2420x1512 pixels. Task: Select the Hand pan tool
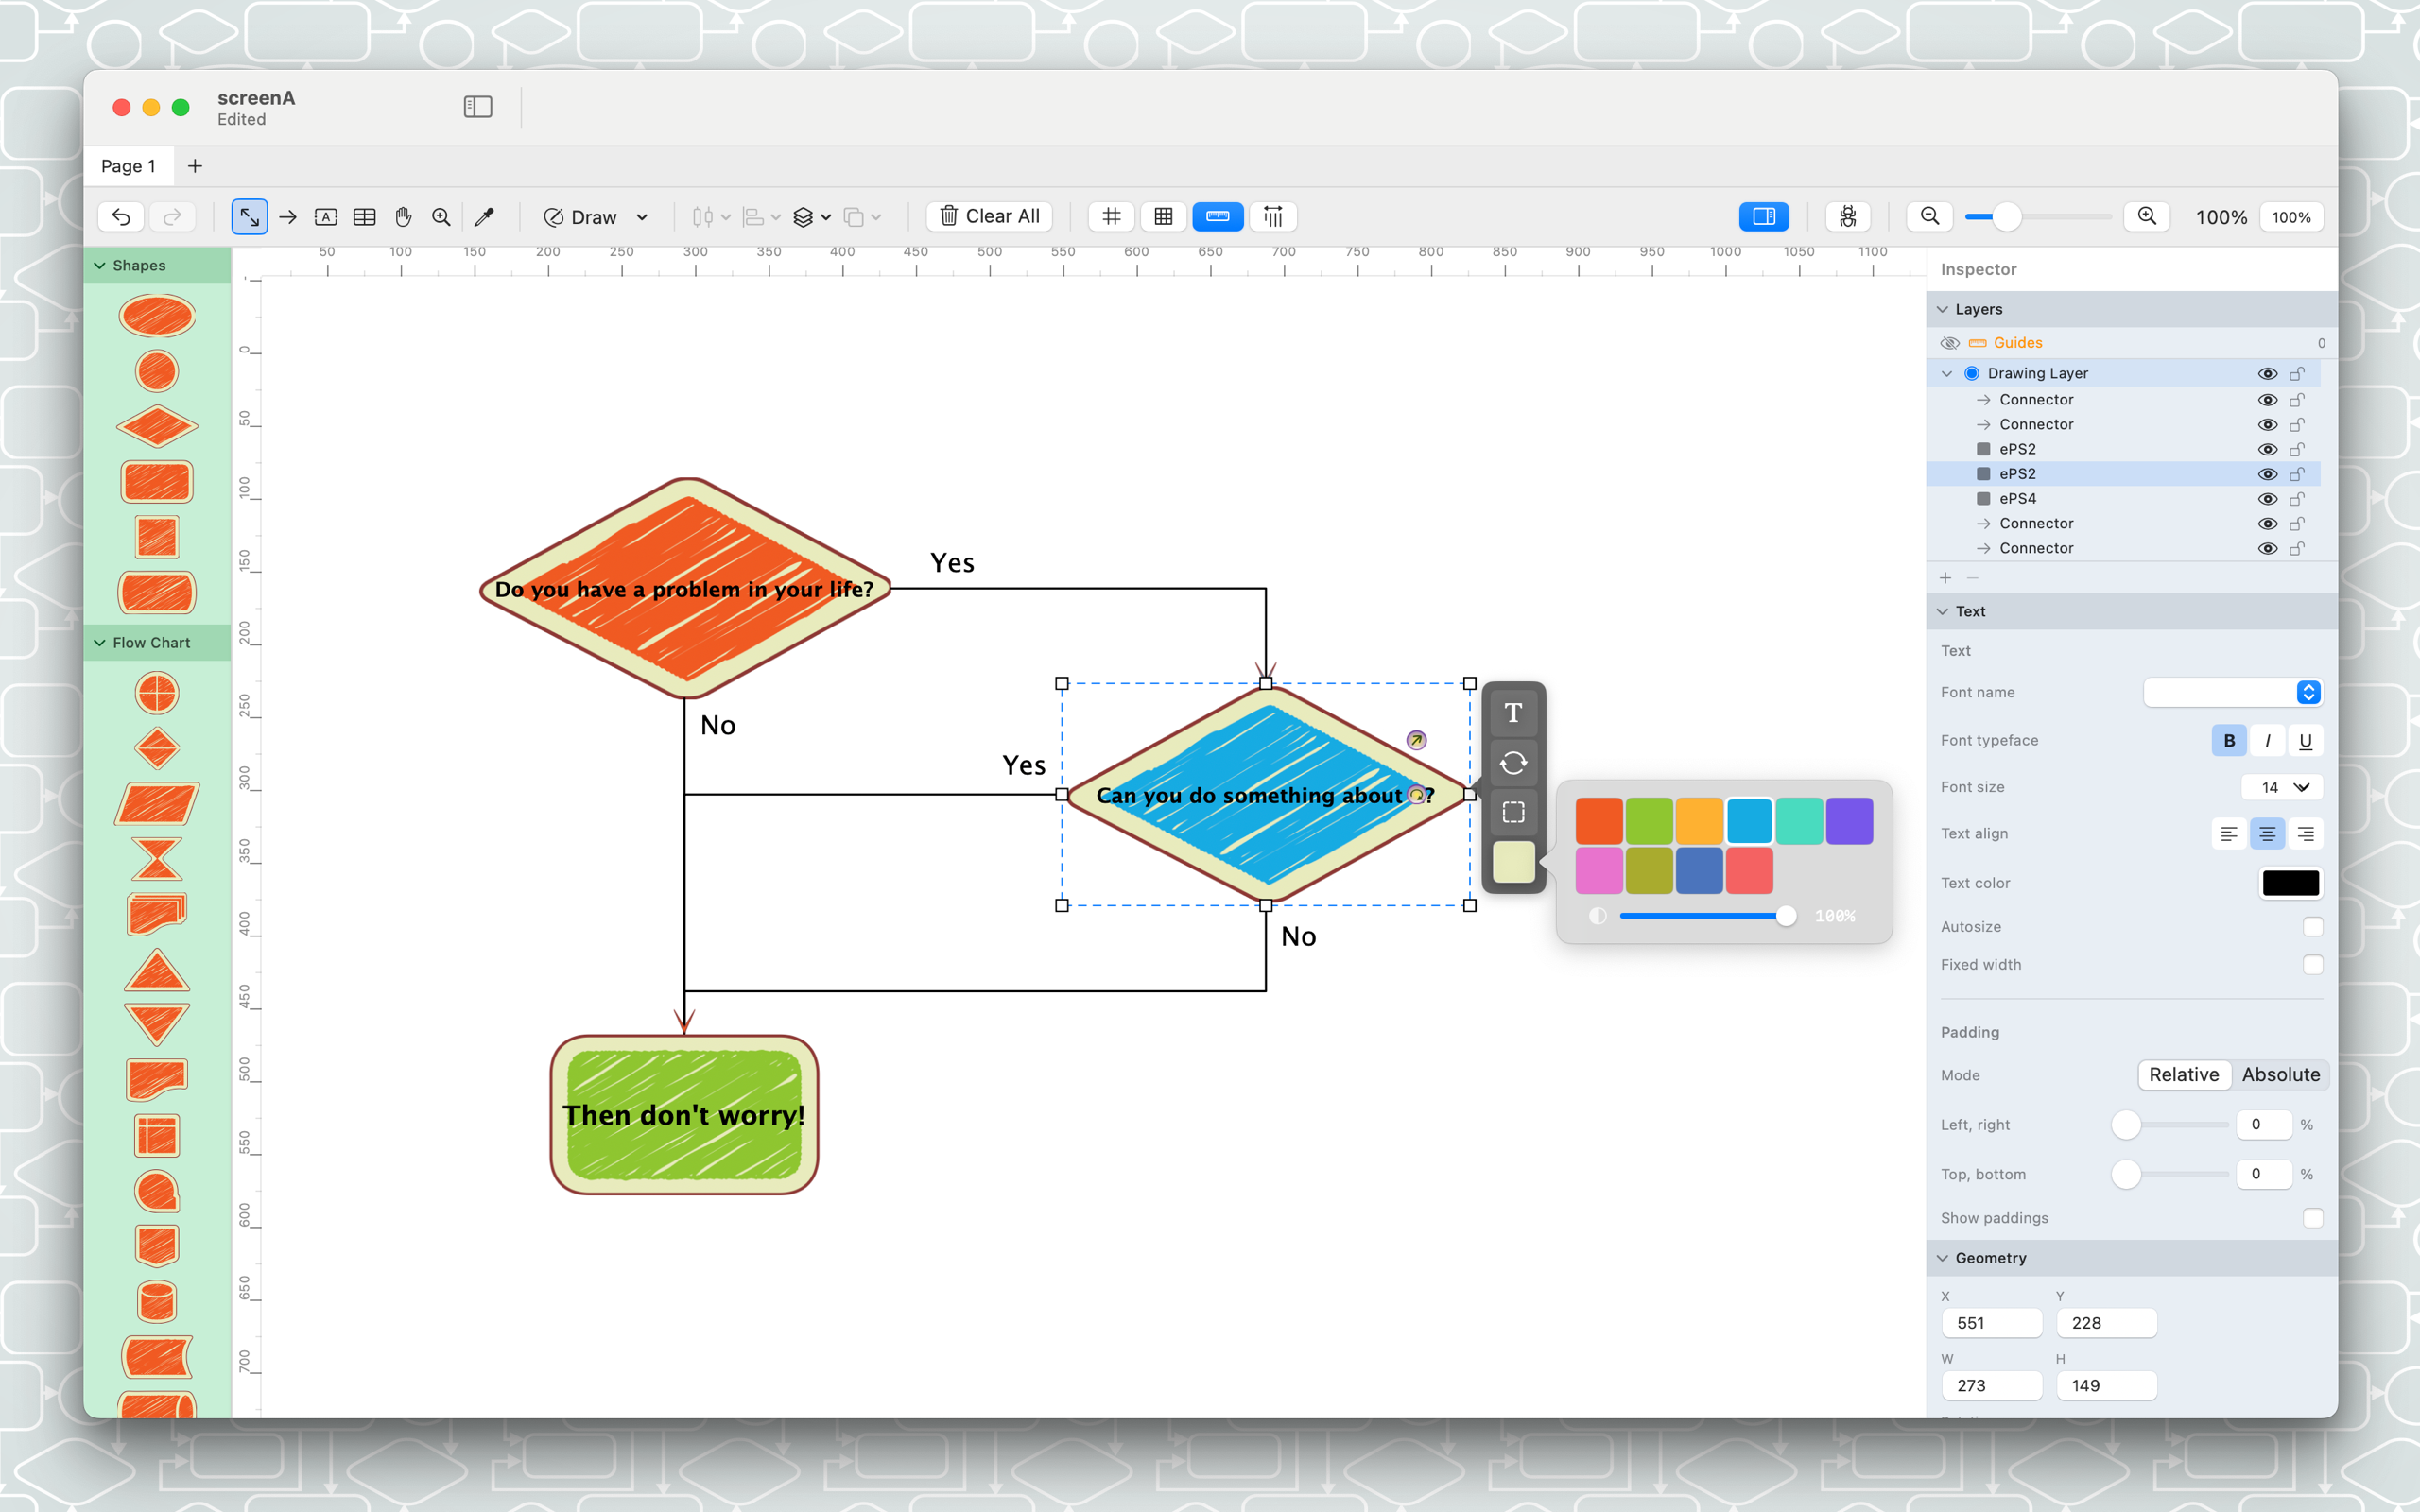point(403,216)
